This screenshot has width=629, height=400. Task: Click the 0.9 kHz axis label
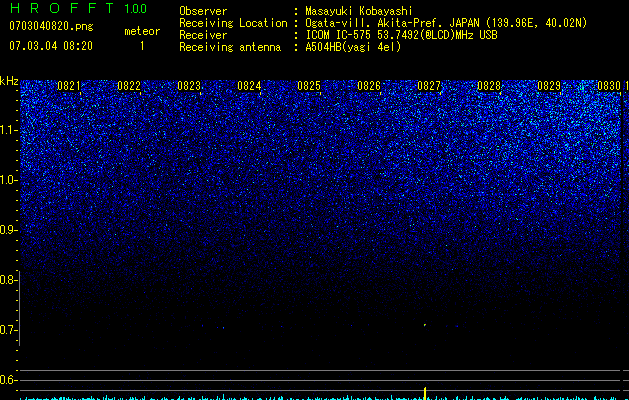point(9,230)
